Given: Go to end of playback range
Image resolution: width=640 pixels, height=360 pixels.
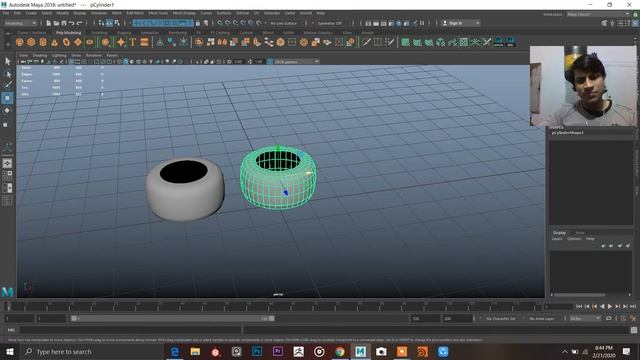Looking at the screenshot, I should [633, 306].
